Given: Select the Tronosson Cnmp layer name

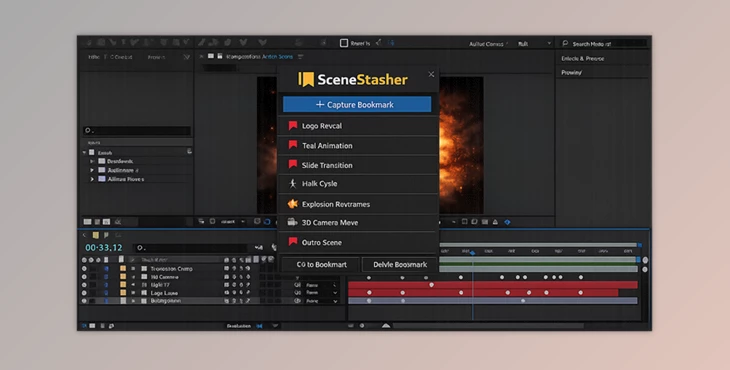Looking at the screenshot, I should click(x=171, y=269).
